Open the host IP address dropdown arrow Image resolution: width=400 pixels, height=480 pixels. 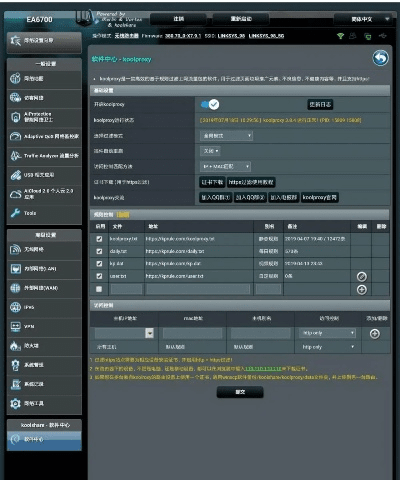point(150,333)
